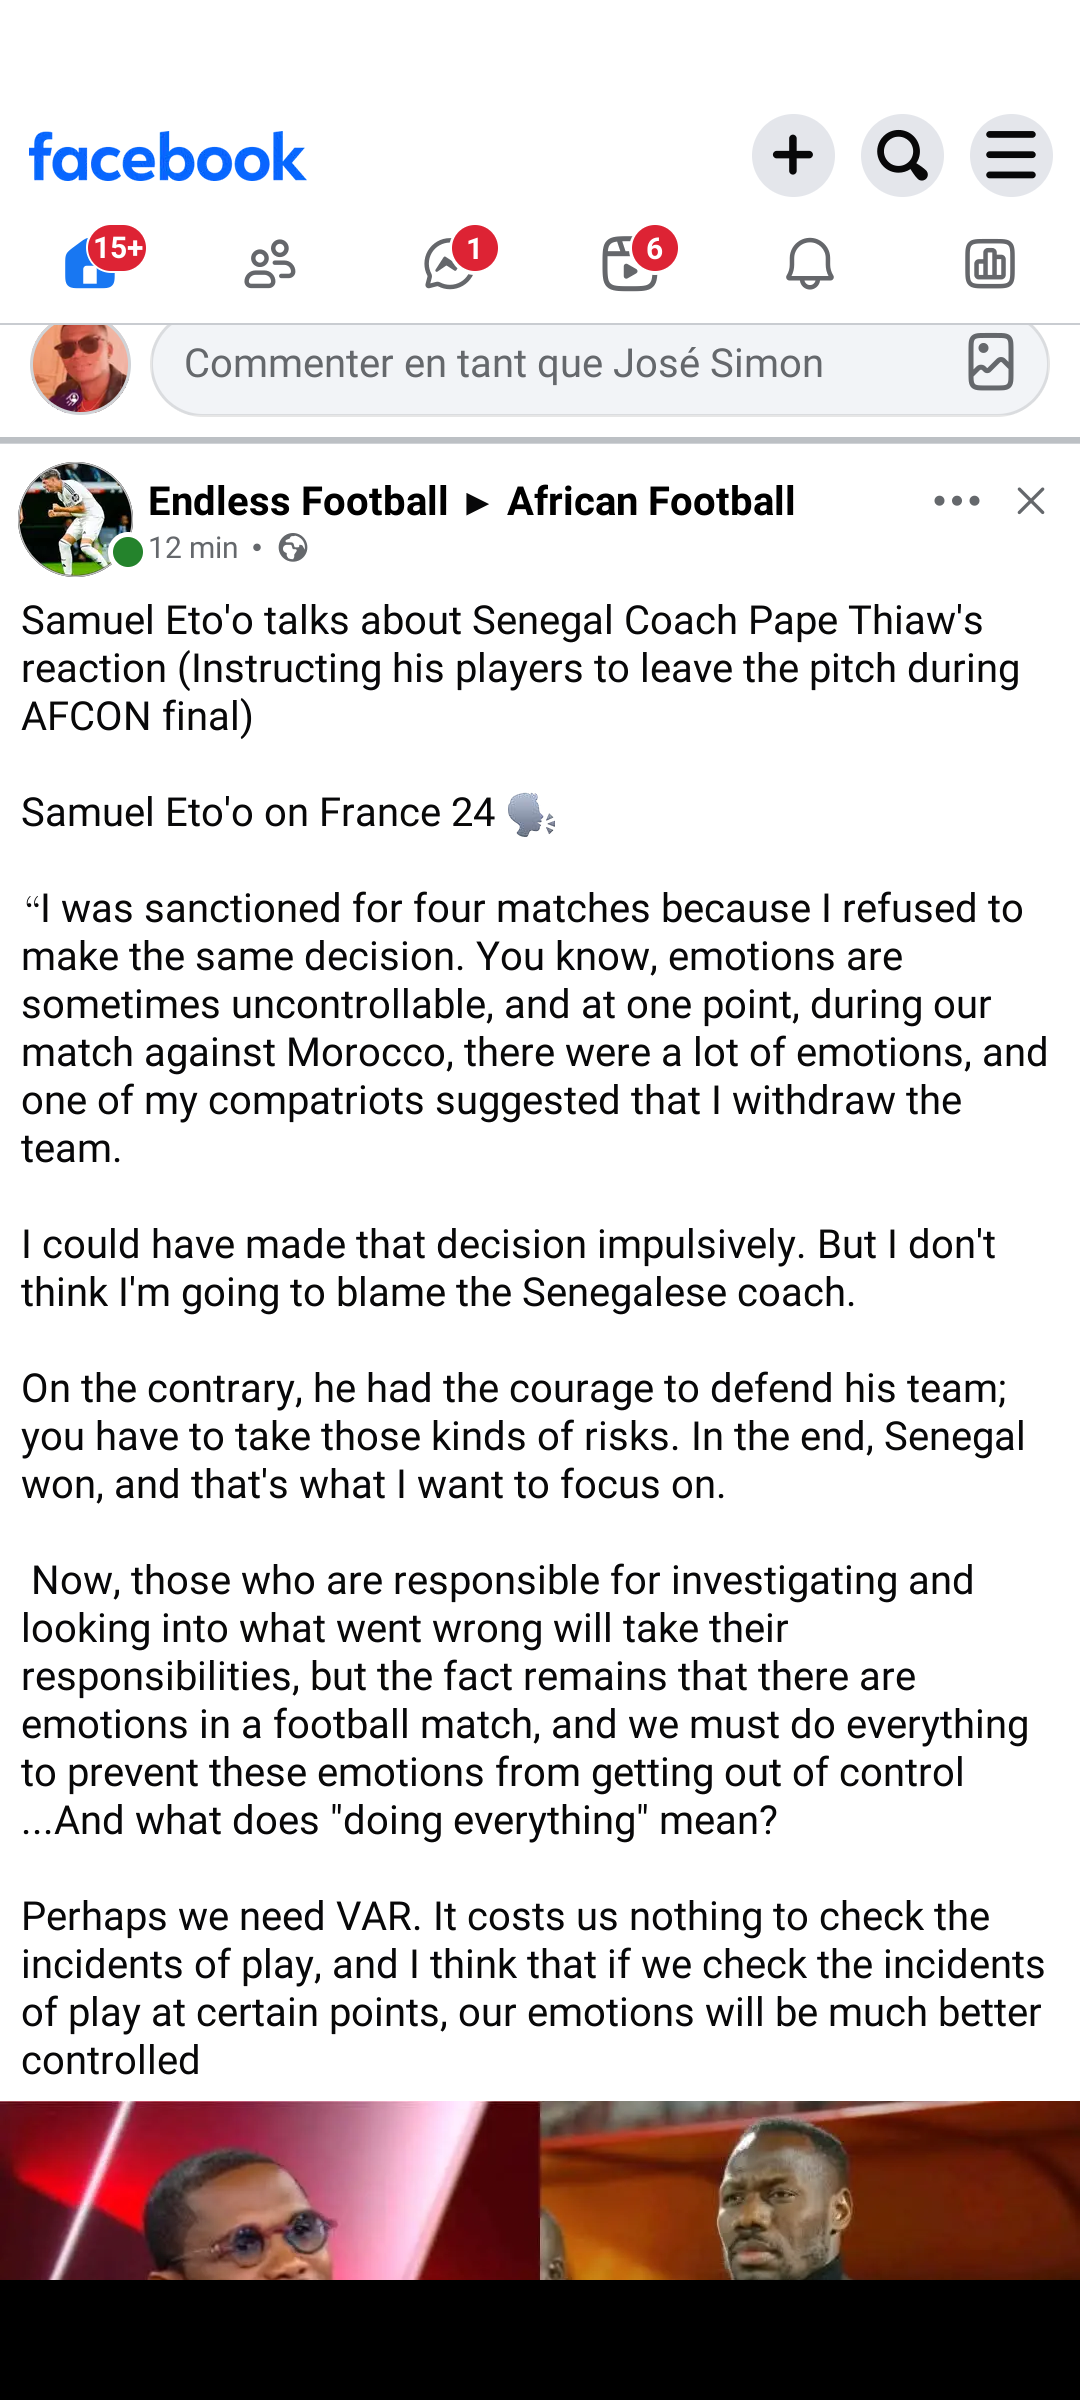Go to the Home feed tab

pyautogui.click(x=92, y=265)
